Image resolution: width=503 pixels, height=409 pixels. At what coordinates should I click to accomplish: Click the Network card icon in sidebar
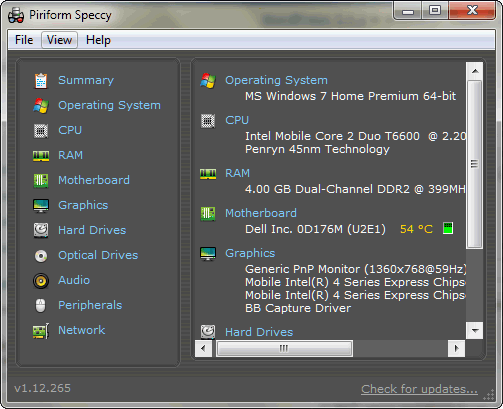coord(41,331)
